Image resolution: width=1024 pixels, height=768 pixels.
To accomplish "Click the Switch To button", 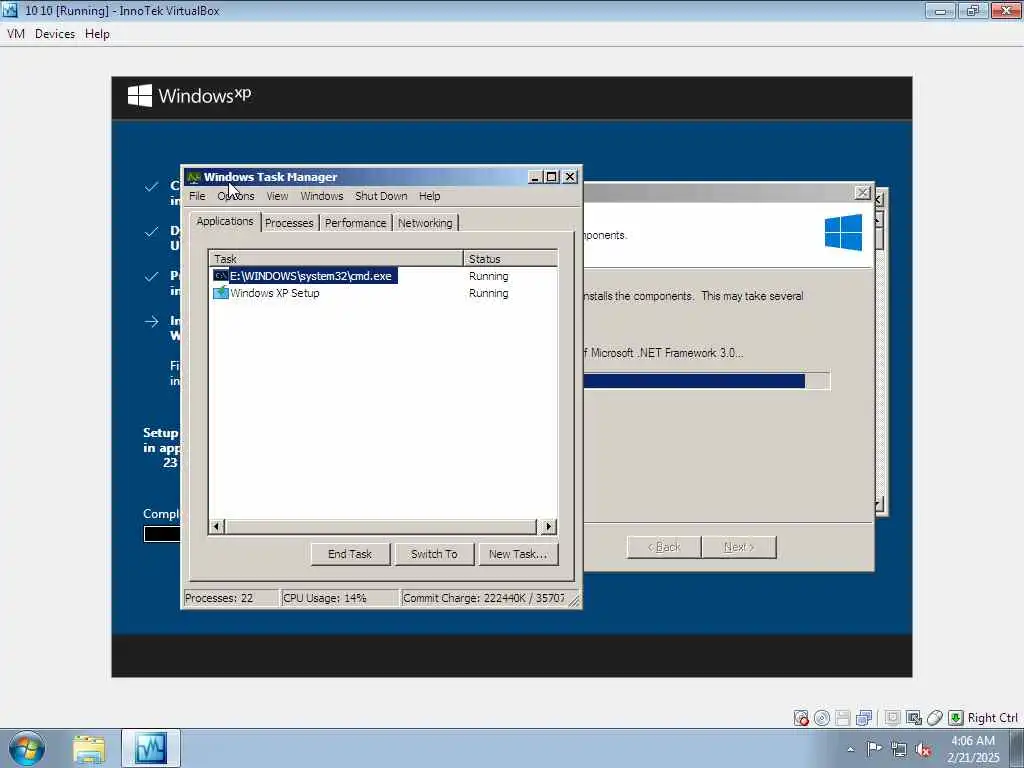I will pyautogui.click(x=434, y=554).
